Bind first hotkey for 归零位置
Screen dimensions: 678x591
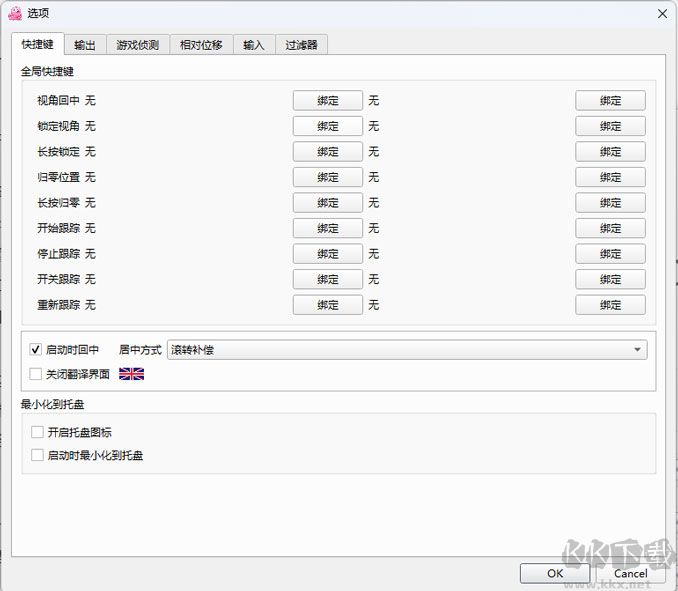[328, 177]
